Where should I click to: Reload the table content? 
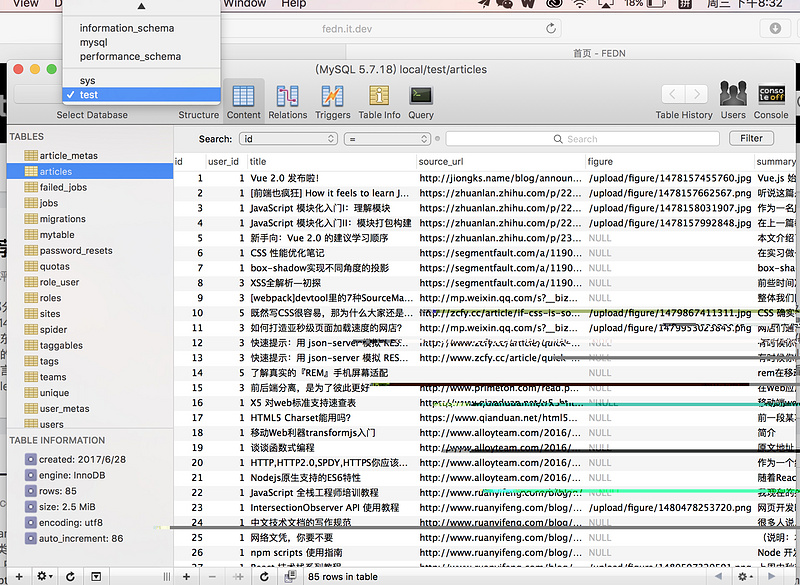(264, 576)
